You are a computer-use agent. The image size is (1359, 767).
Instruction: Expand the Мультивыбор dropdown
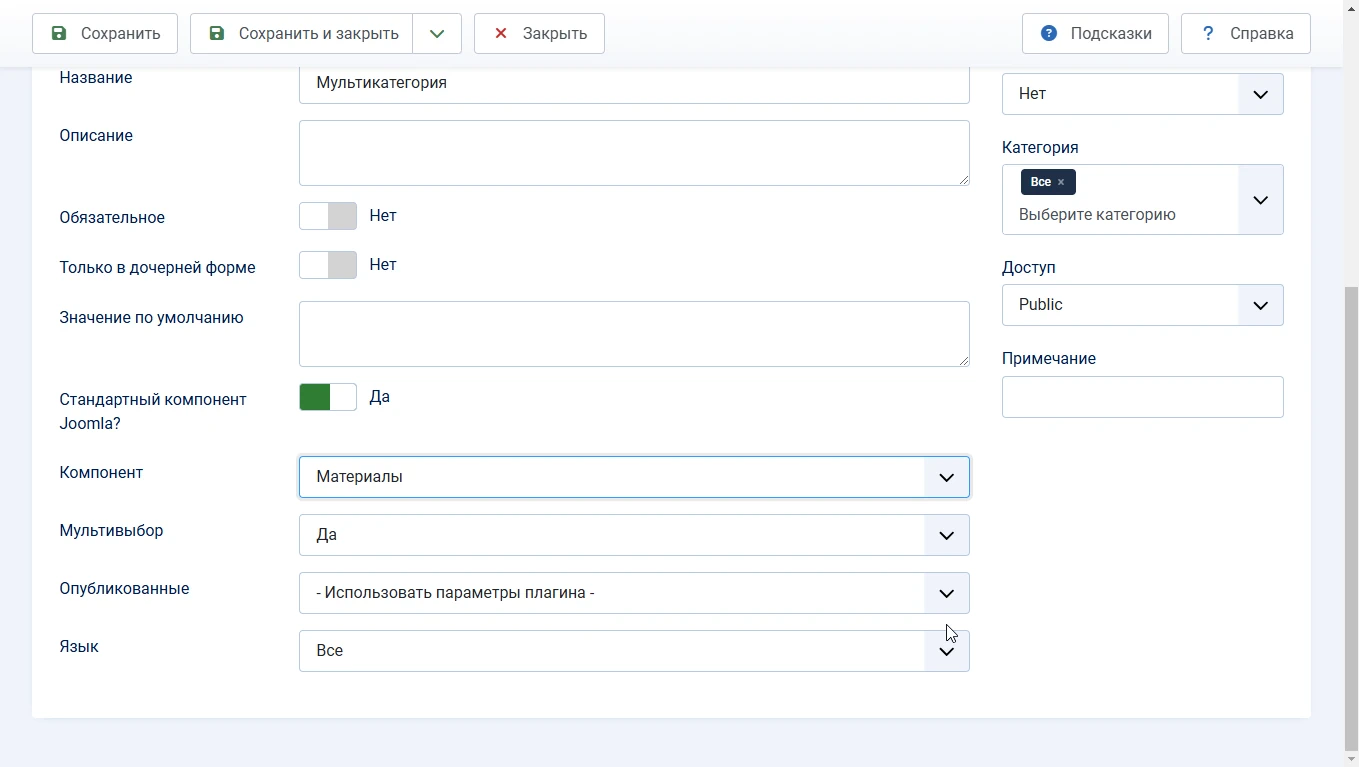[633, 535]
